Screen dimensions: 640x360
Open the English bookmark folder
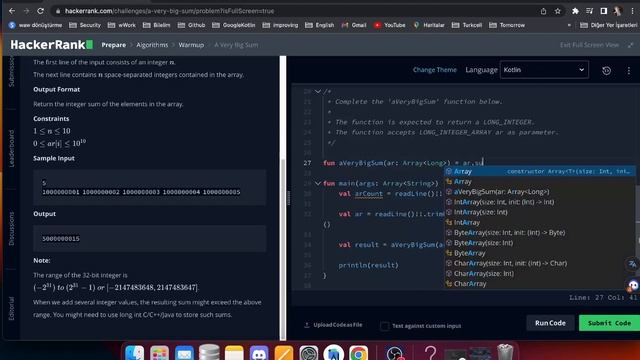coord(319,25)
